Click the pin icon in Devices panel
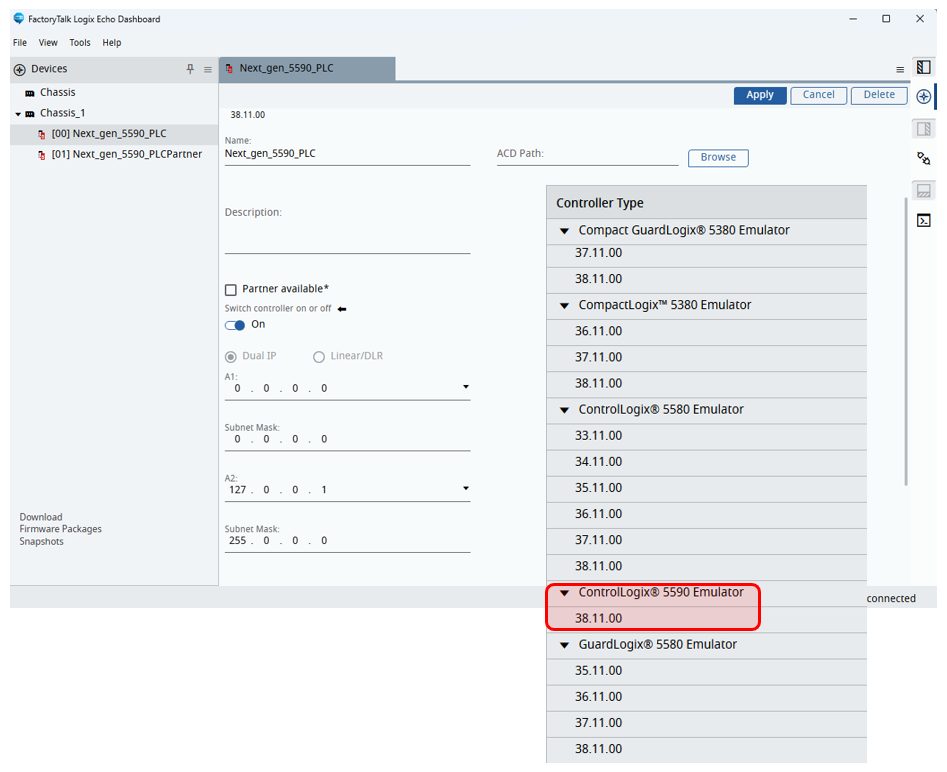The height and width of the screenshot is (772, 947). (190, 69)
